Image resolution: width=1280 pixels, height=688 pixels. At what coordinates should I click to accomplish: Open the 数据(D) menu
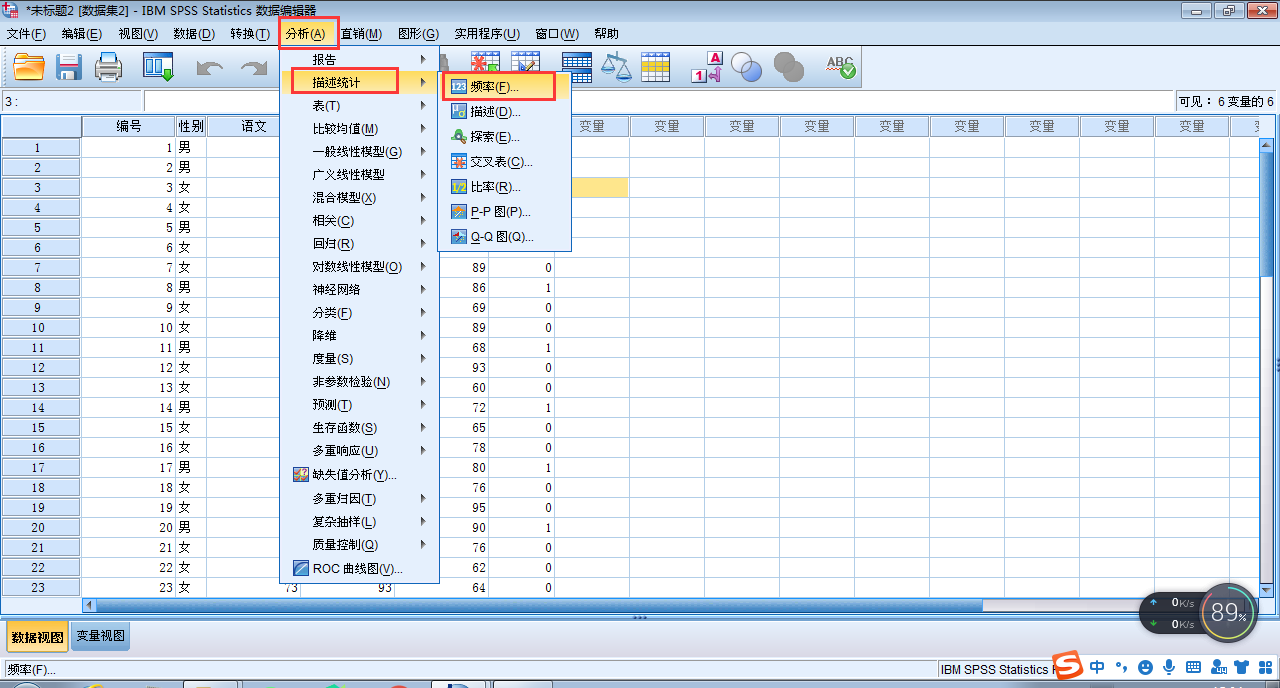pyautogui.click(x=194, y=33)
